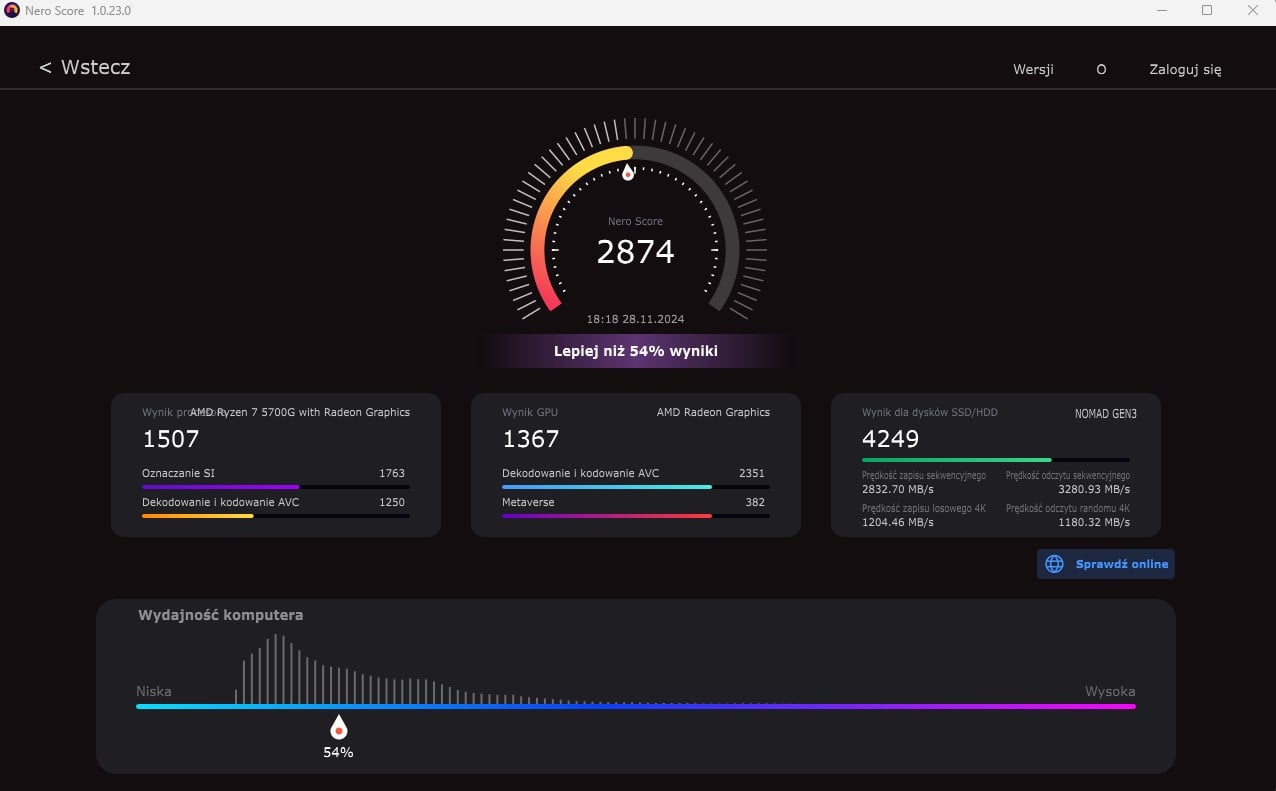
Task: Click the sequential read value 3280.93 MB/s
Action: tap(1094, 490)
